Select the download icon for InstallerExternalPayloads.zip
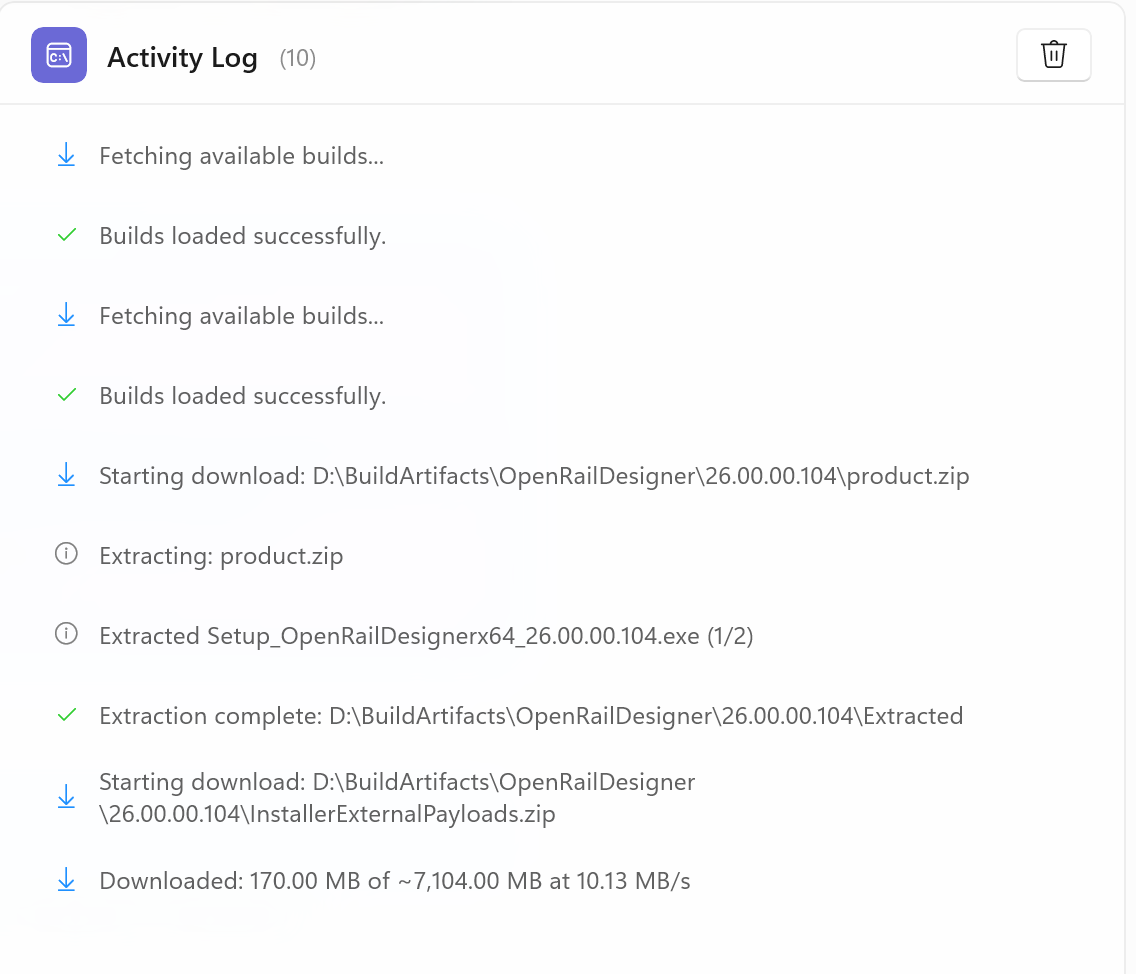Screen dimensions: 1136x974 point(66,797)
